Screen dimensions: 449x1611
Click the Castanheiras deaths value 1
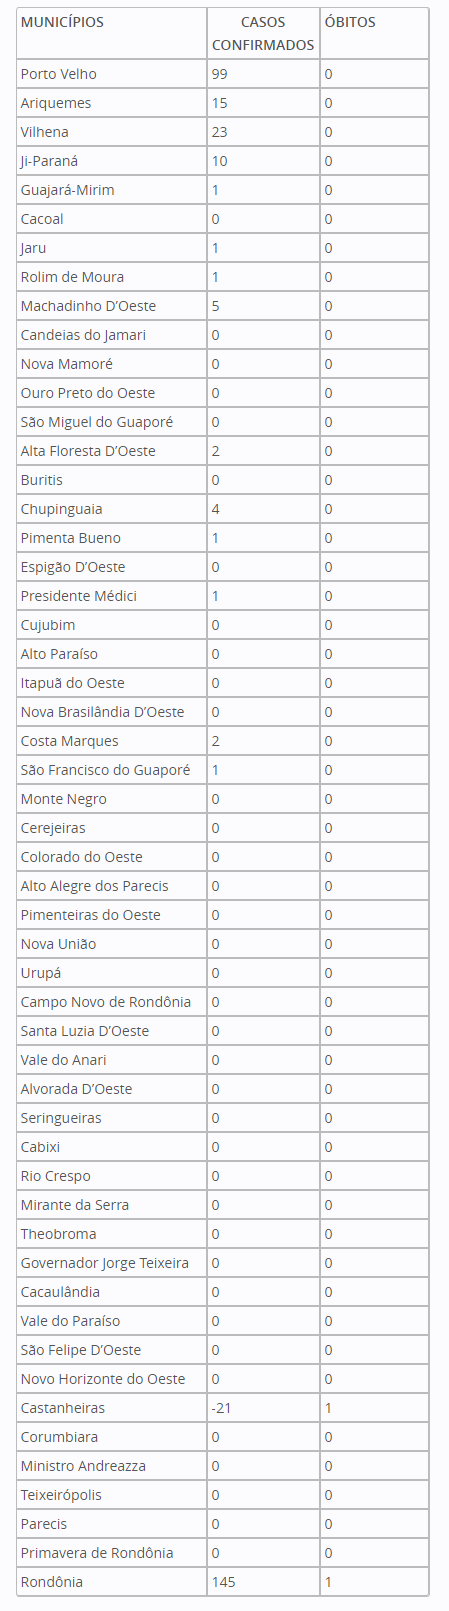pyautogui.click(x=328, y=1408)
